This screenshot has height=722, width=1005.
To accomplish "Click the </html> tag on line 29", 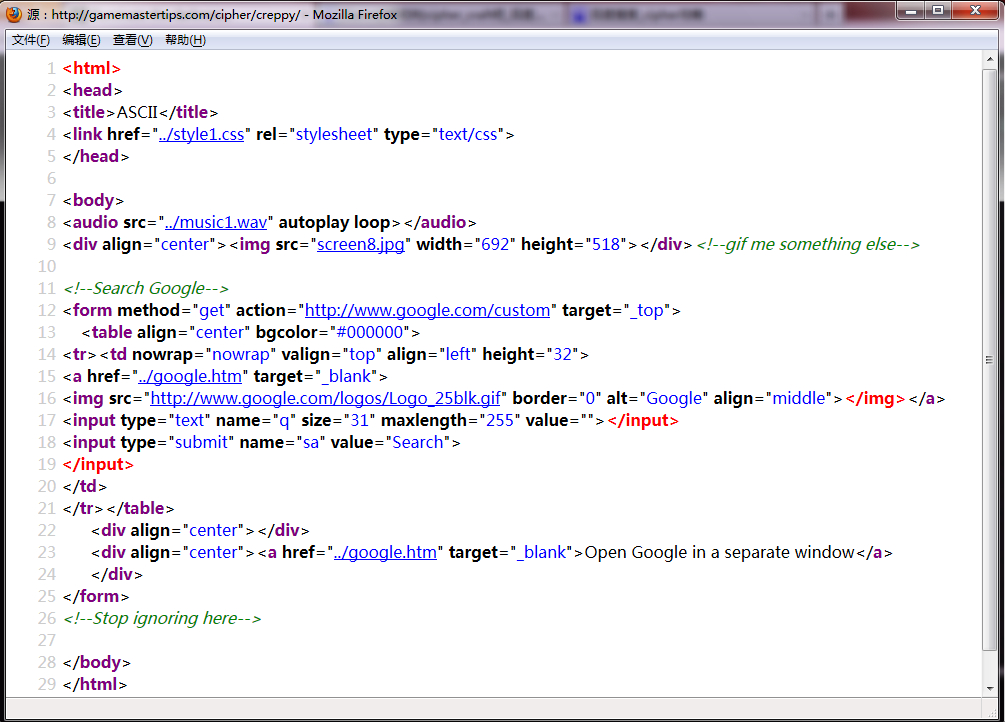I will click(95, 684).
